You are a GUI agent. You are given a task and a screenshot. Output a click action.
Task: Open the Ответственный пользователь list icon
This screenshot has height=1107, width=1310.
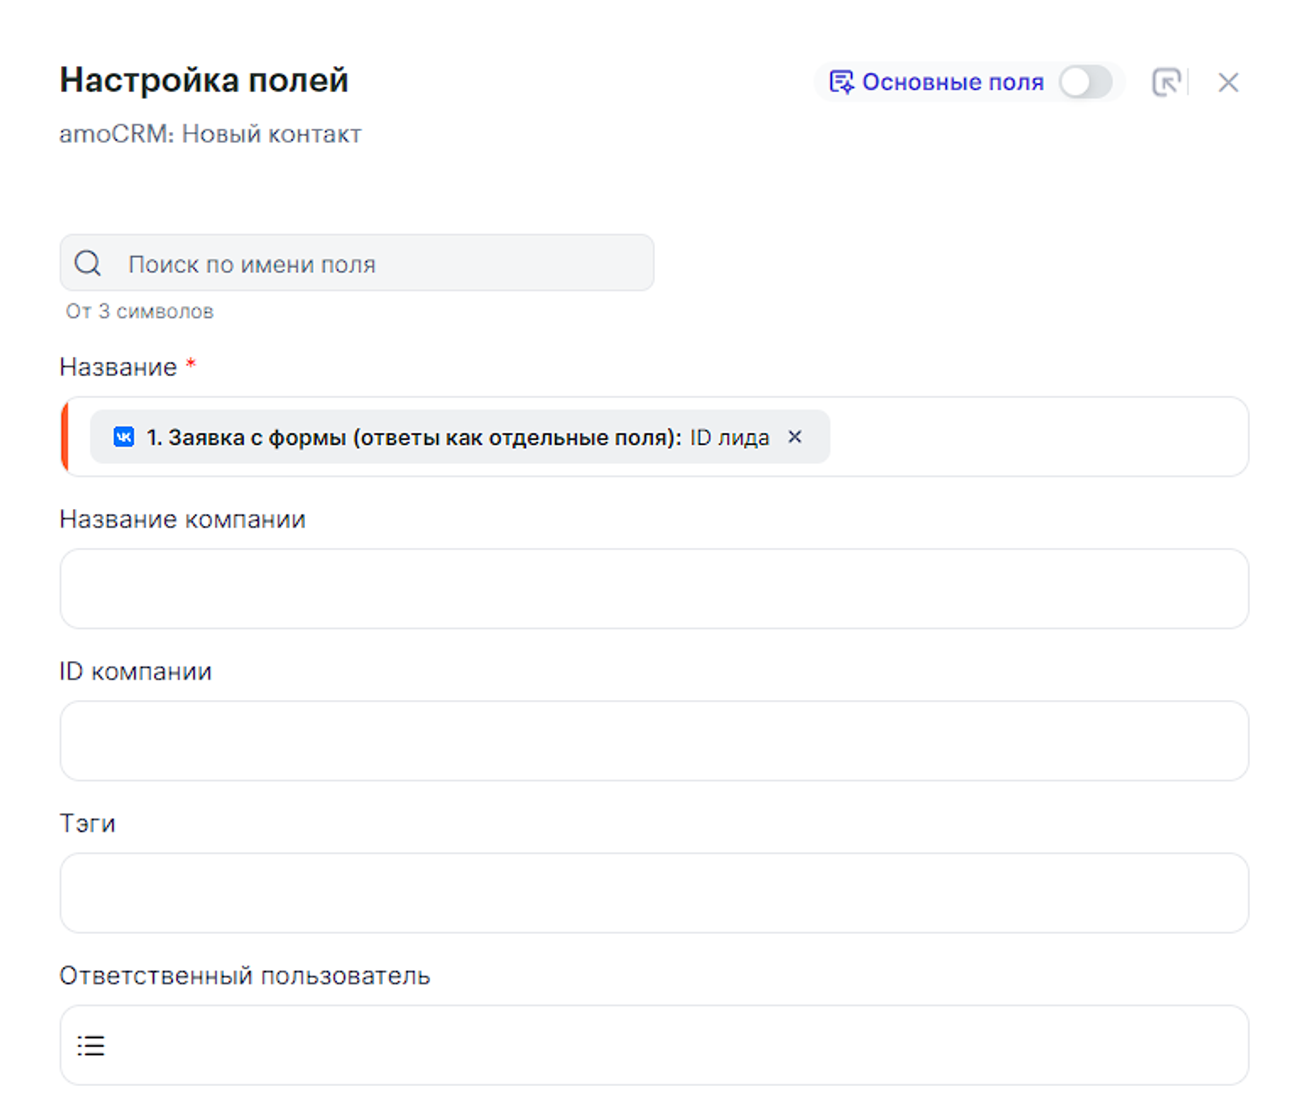[91, 1046]
